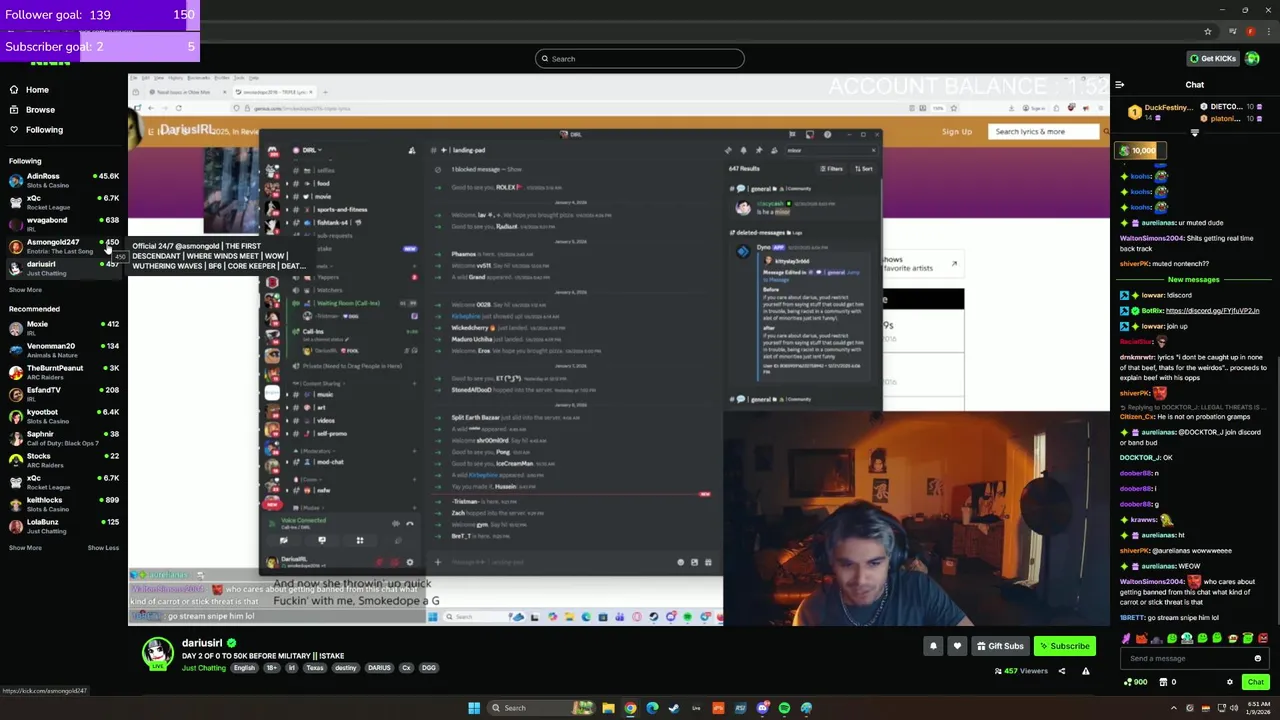Image resolution: width=1280 pixels, height=720 pixels.
Task: Open chat settings gear
Action: point(1230,682)
